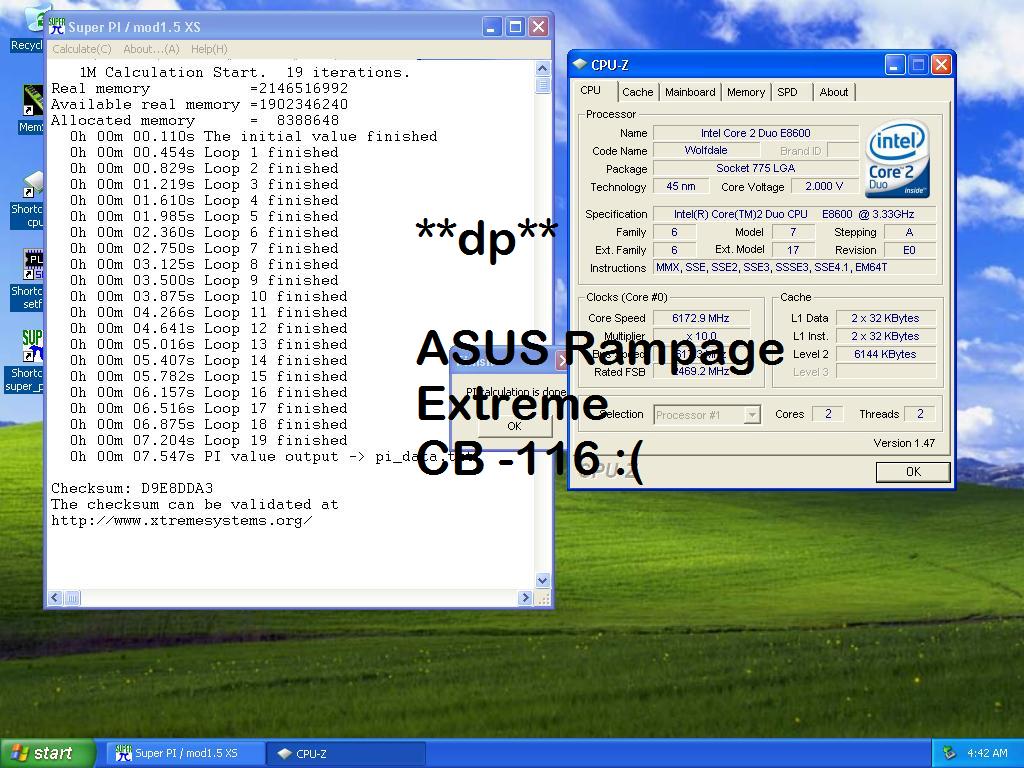Switch to the About tab in CPU-Z

coord(834,92)
